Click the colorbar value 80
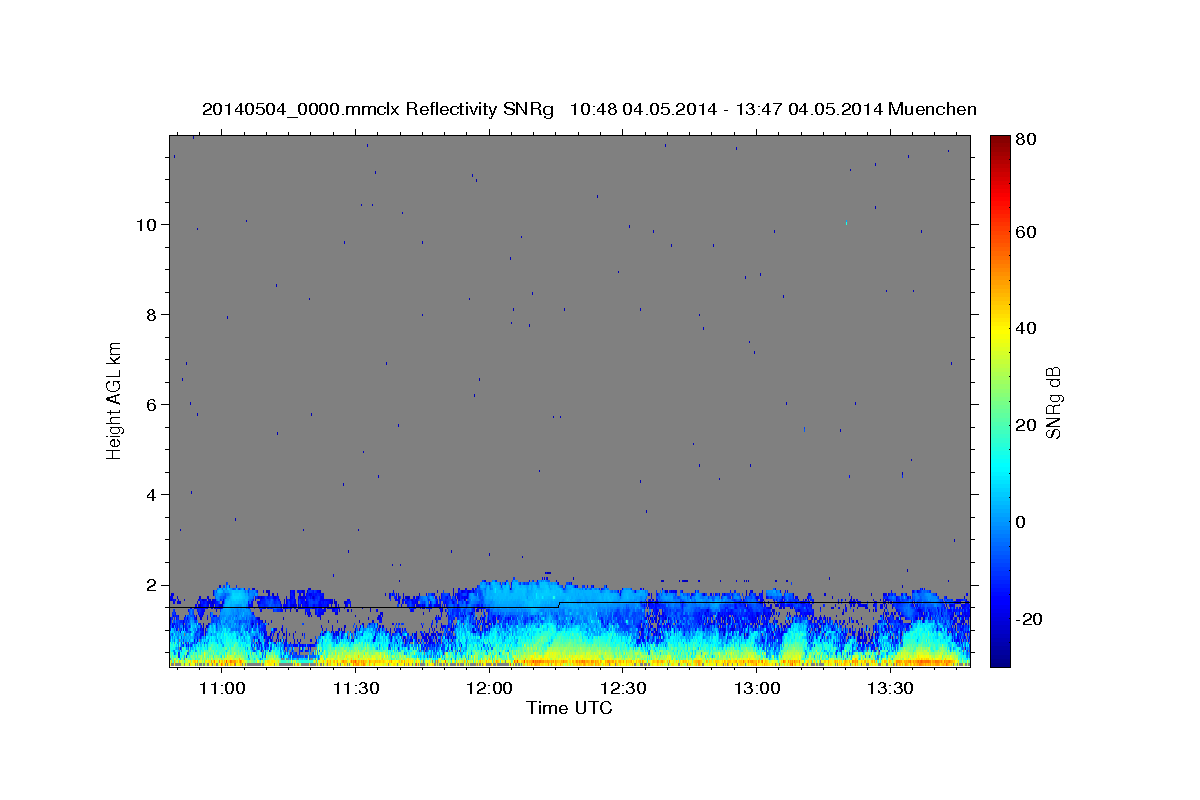1200x800 pixels. 1026,140
